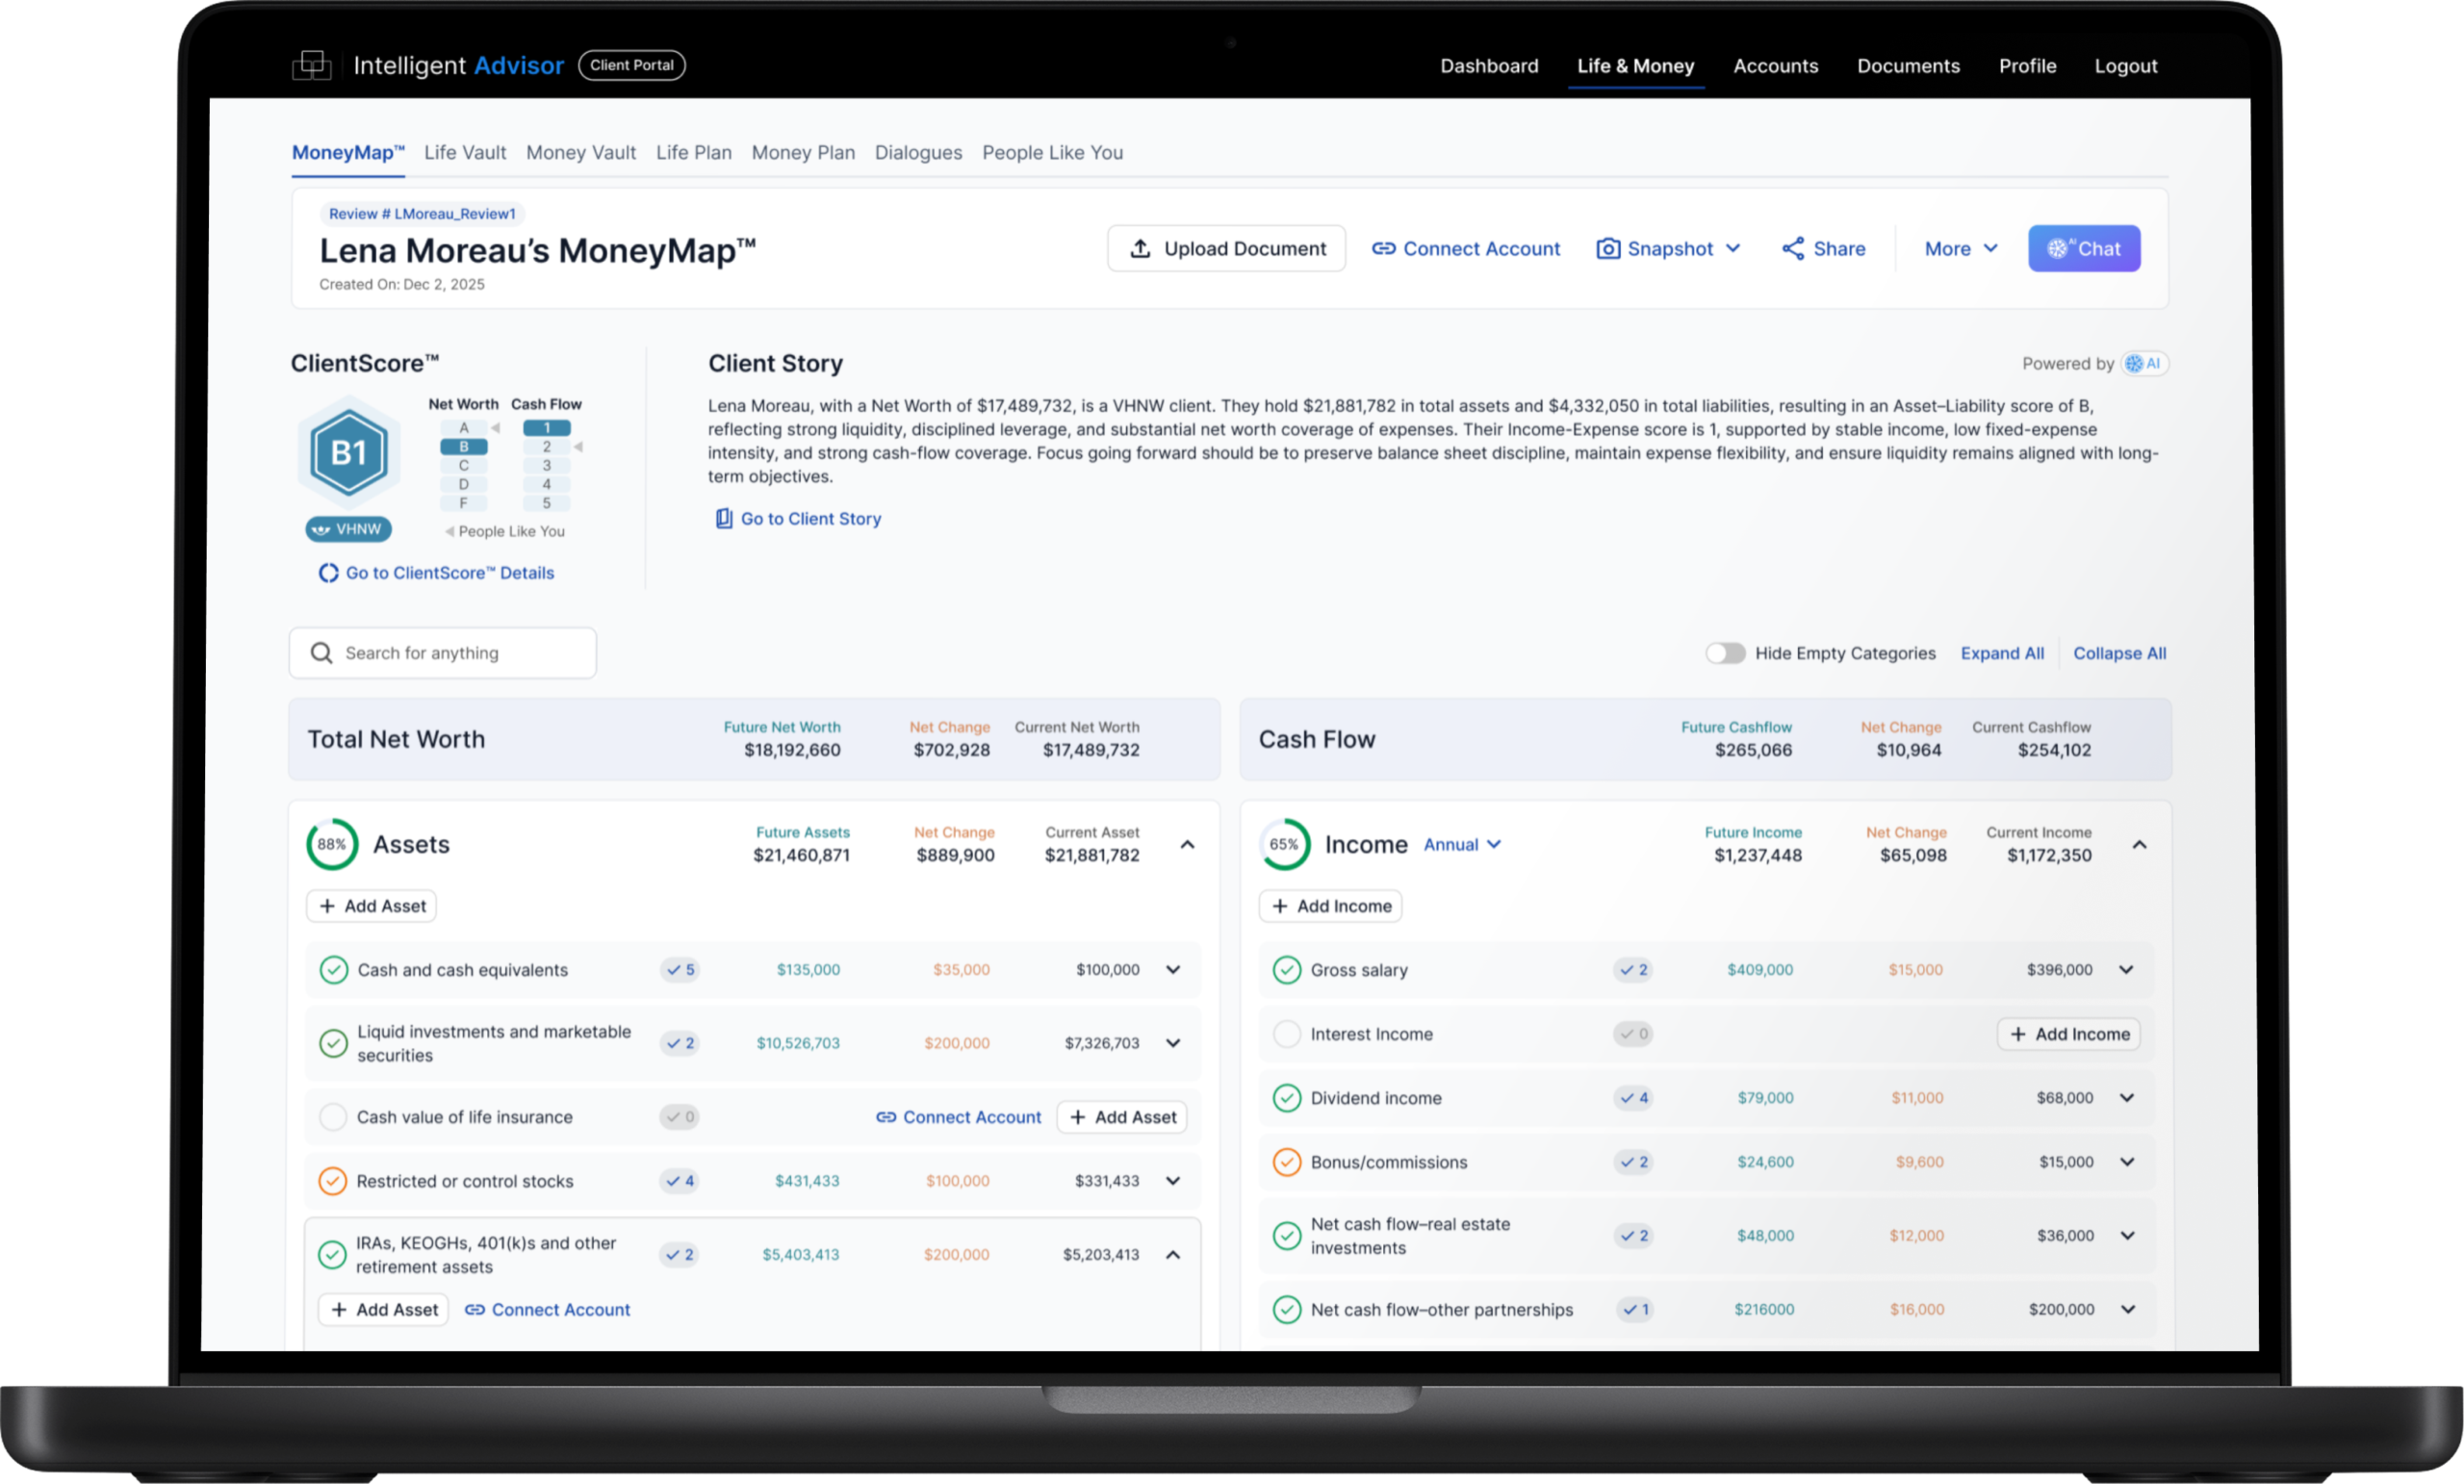Click the search magnifier icon
Viewport: 2464px width, 1484px height.
click(321, 653)
